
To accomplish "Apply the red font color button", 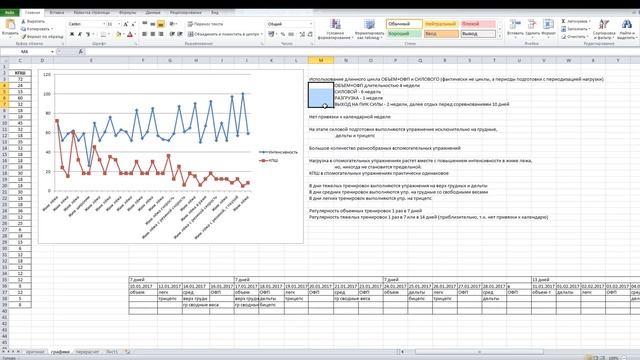I will (130, 34).
